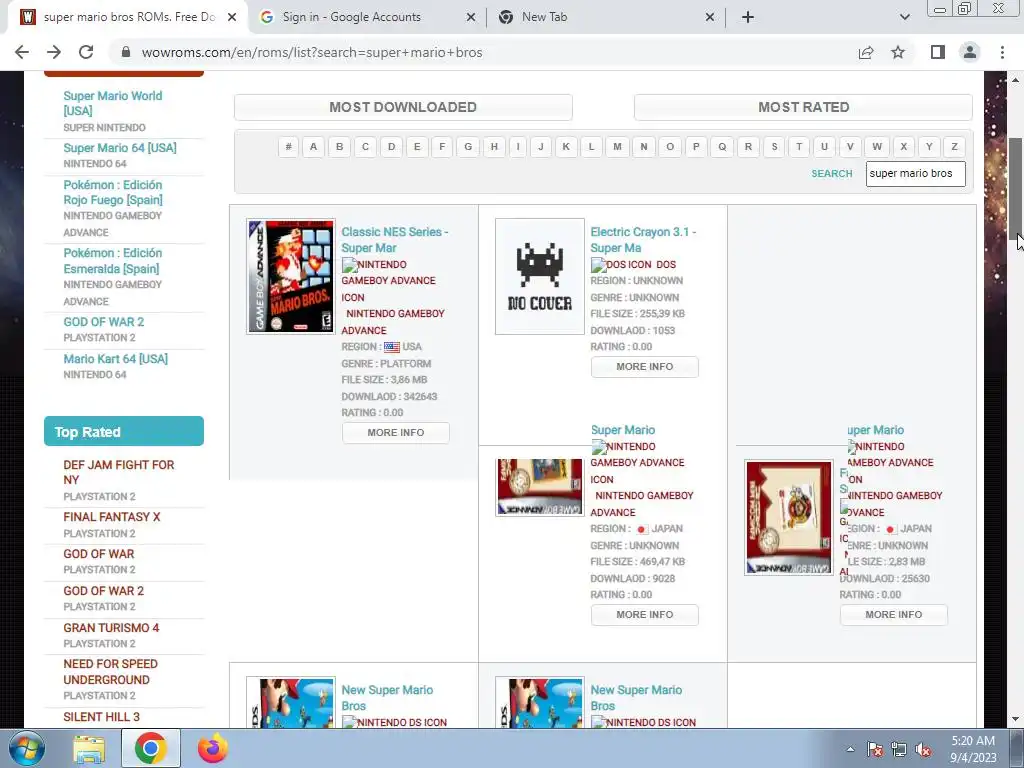Open SILENT HILL 3 link

point(101,717)
